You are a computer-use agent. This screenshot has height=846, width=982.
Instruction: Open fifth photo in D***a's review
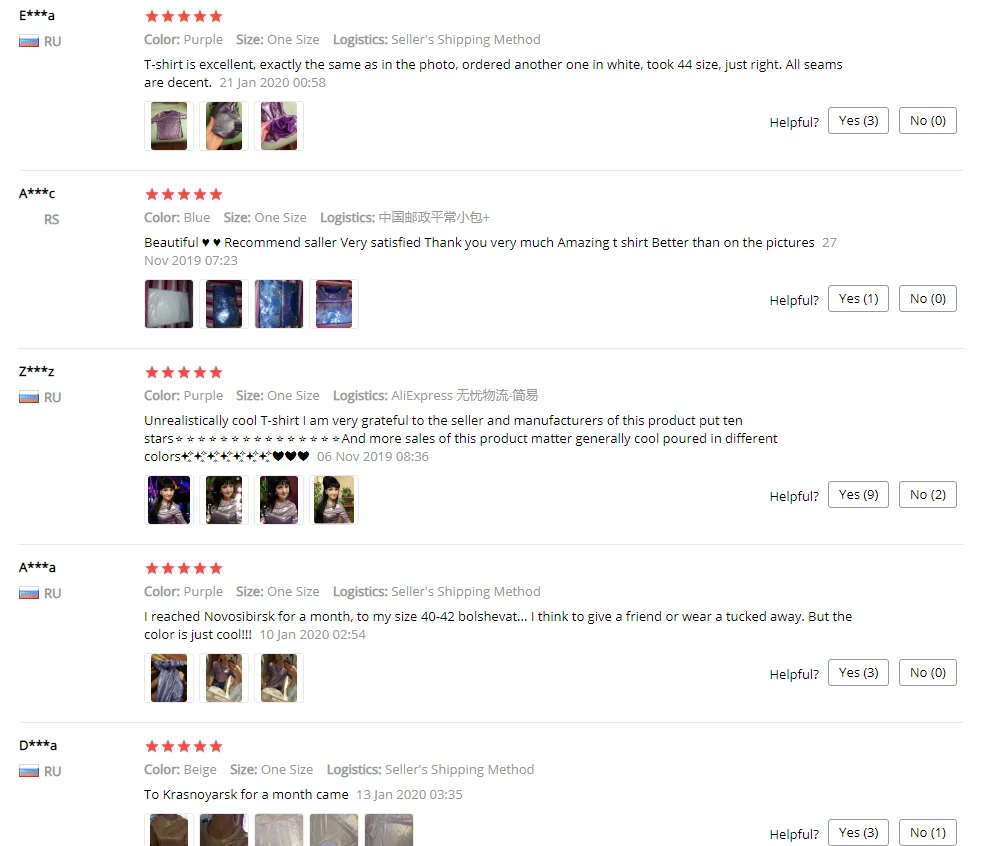click(x=390, y=830)
